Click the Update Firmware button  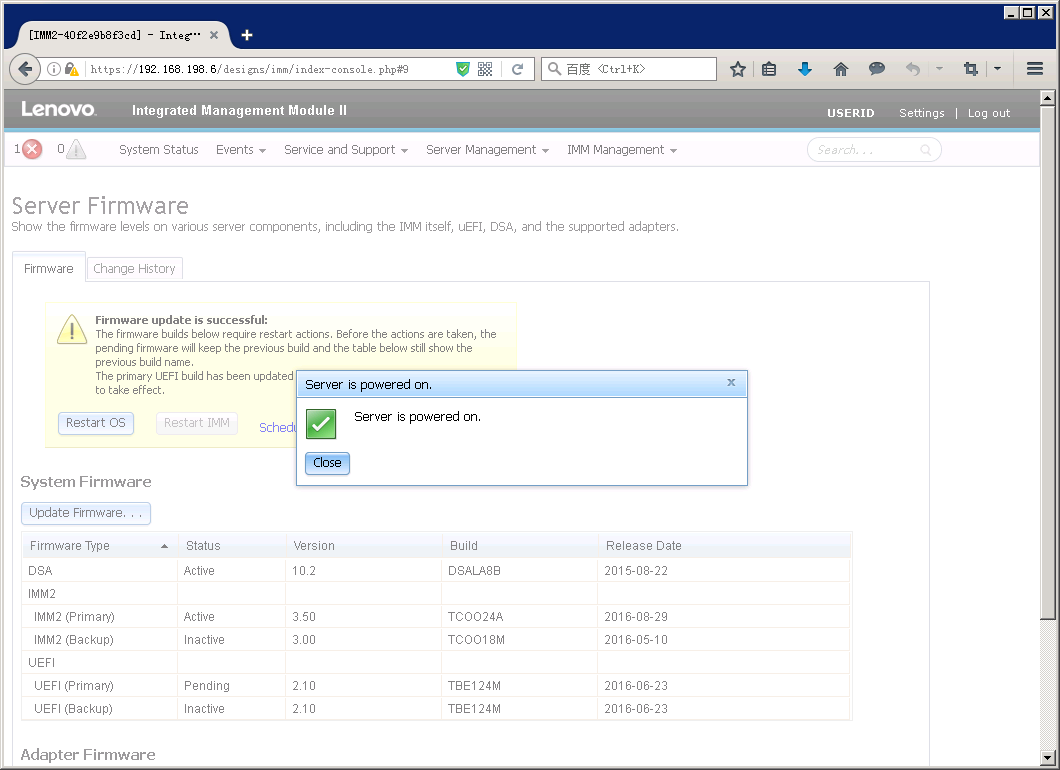86,513
